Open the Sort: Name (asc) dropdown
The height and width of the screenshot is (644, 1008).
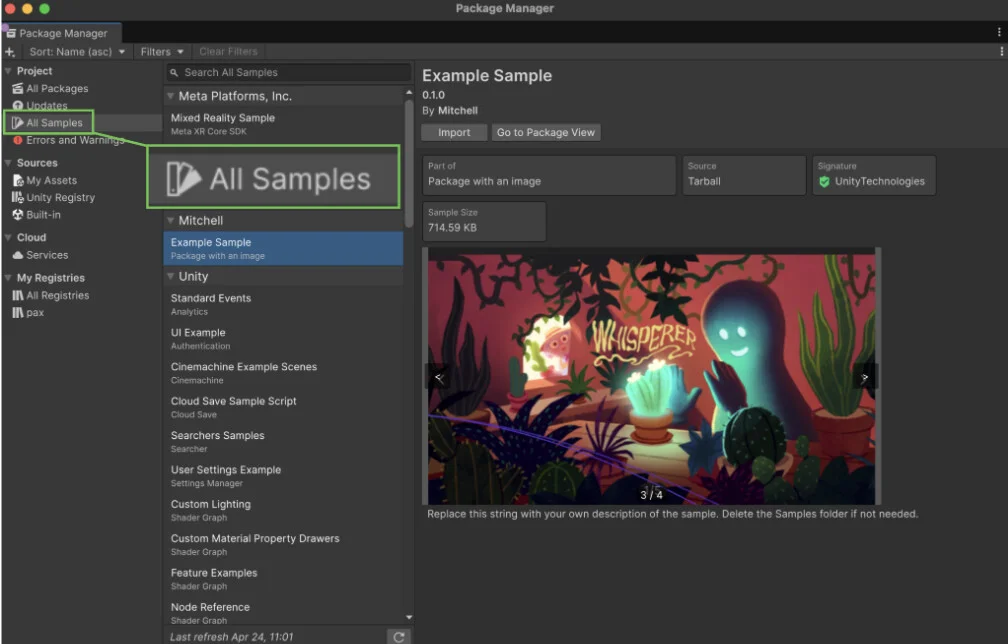(x=77, y=51)
